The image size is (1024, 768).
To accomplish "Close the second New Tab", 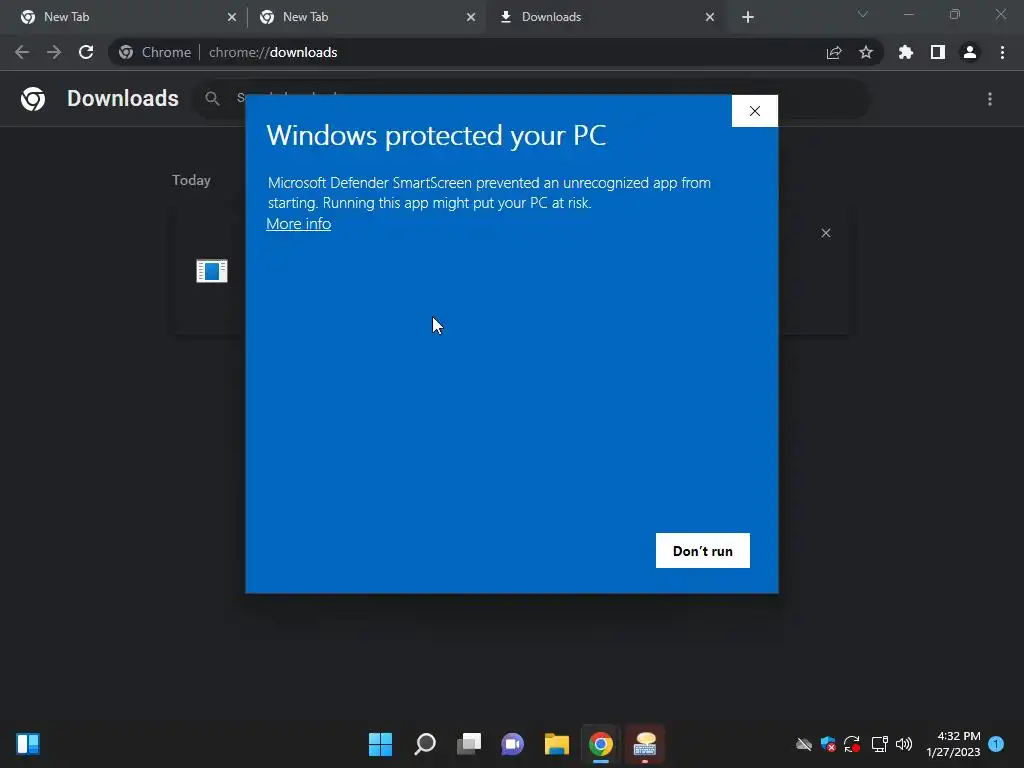I will point(471,18).
